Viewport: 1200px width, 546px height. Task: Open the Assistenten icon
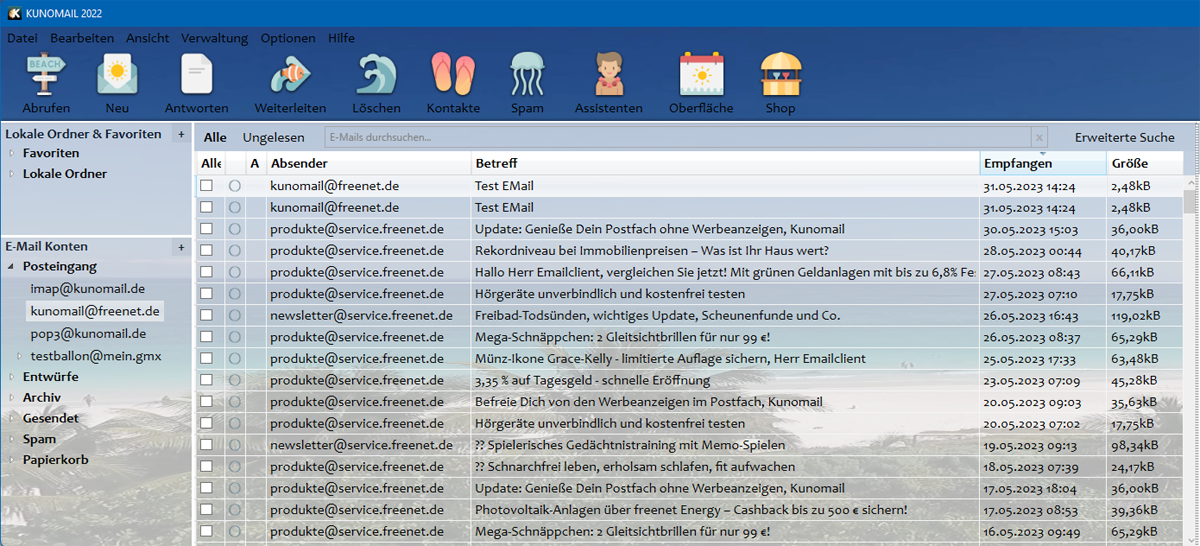(x=608, y=76)
